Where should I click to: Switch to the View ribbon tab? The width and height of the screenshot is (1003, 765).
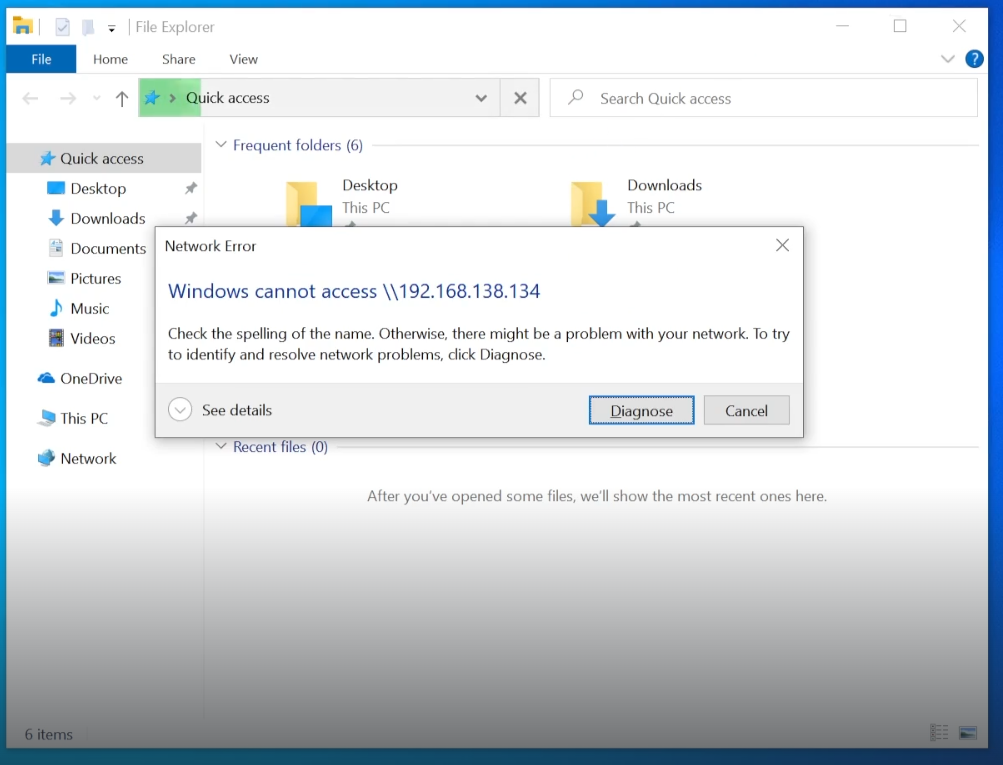pos(243,59)
